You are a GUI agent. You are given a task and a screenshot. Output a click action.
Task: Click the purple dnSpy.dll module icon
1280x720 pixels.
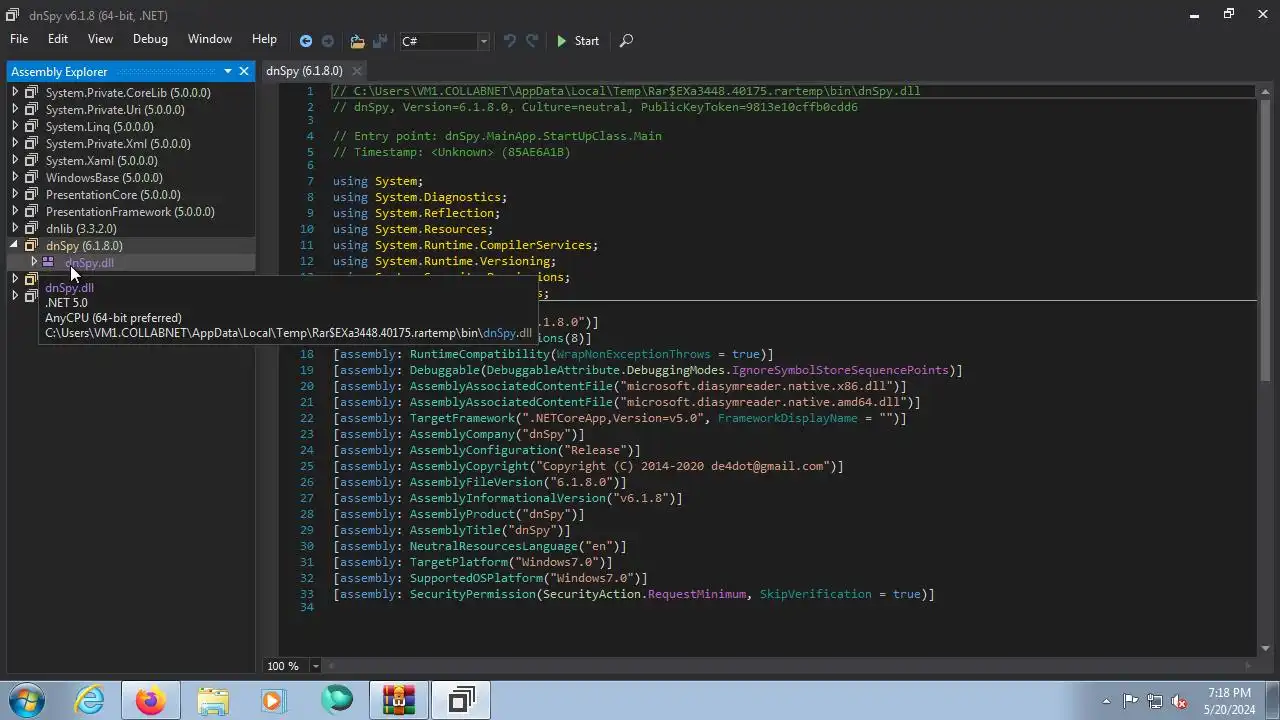[48, 262]
